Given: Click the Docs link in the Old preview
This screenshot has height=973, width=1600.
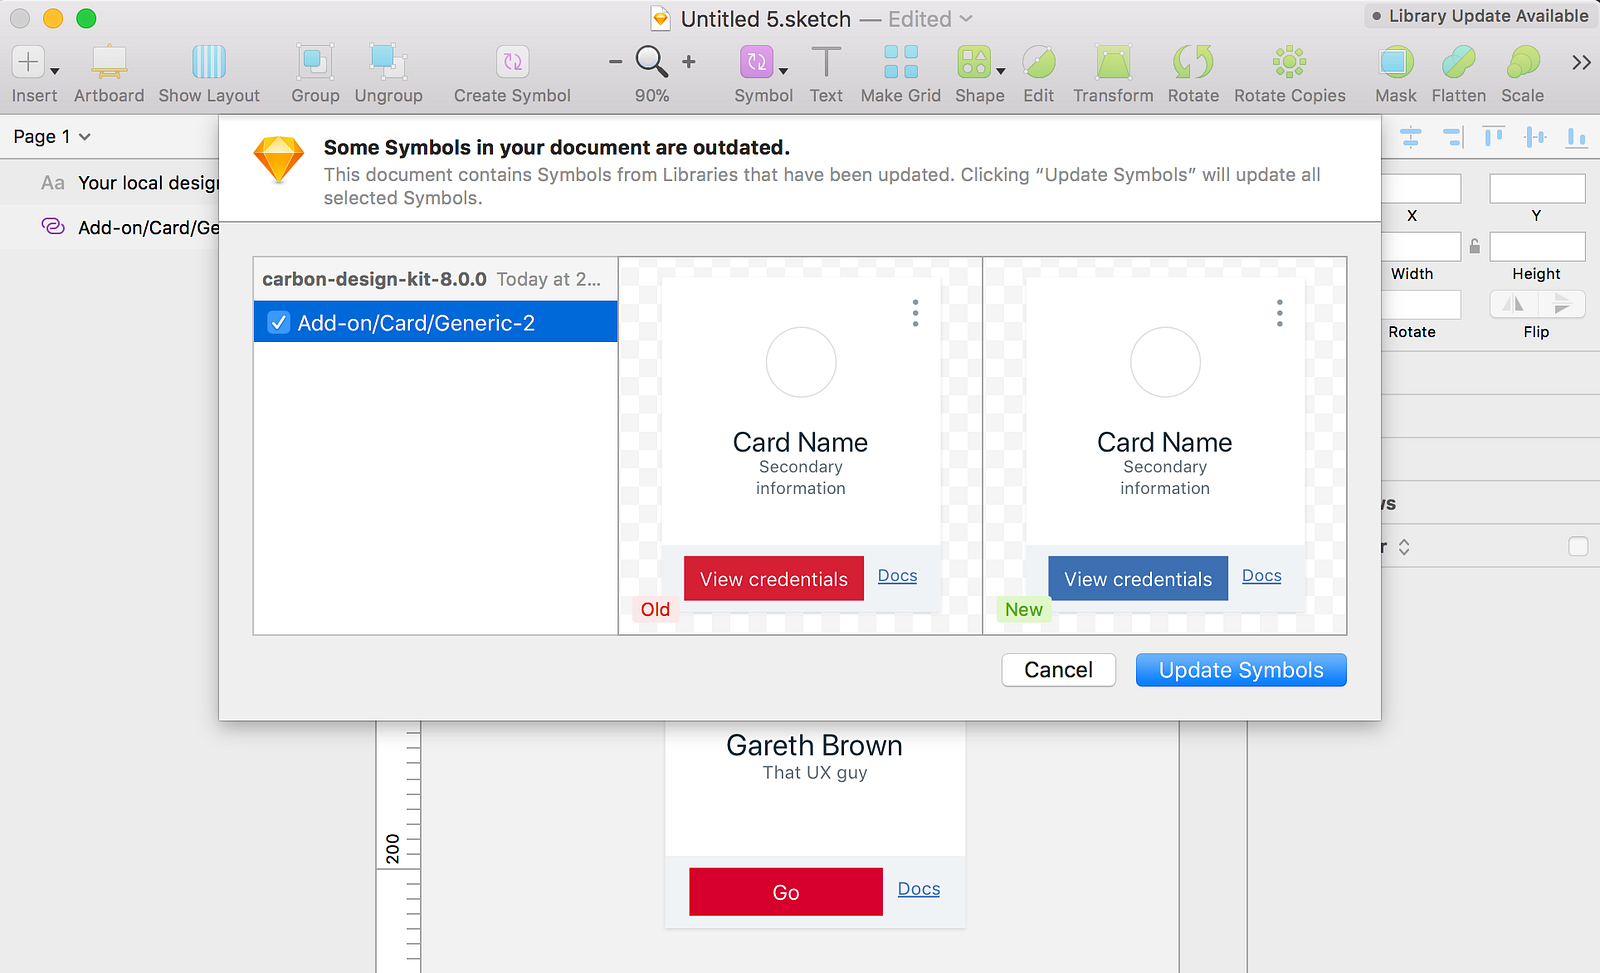Looking at the screenshot, I should click(897, 575).
